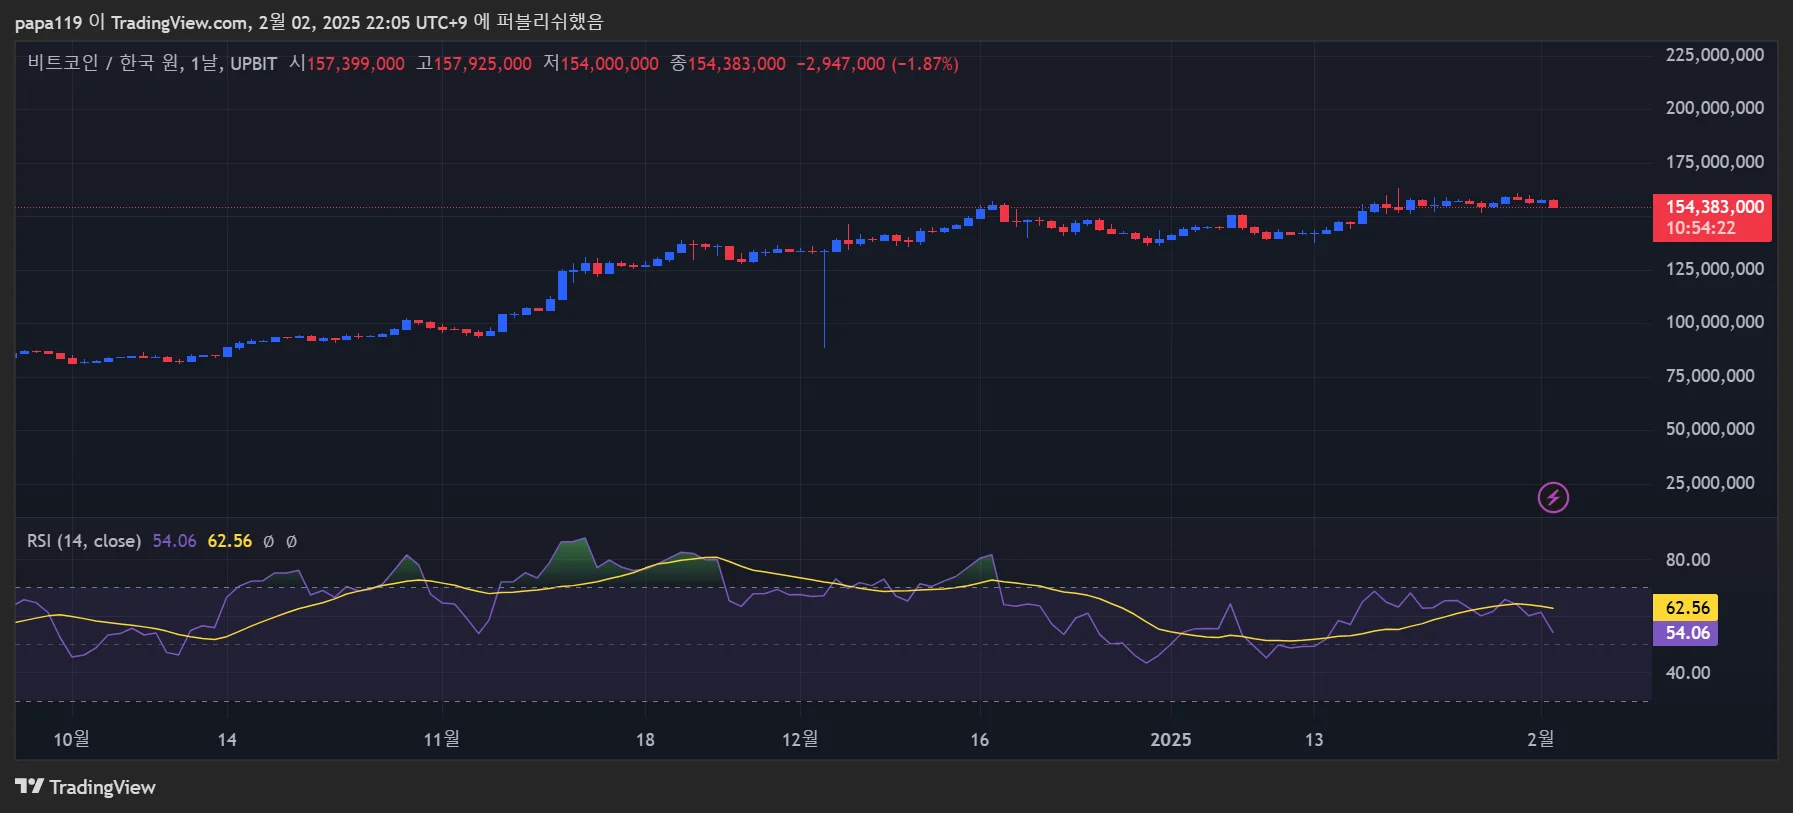This screenshot has height=813, width=1793.
Task: Click the purple lightning bolt icon
Action: tap(1552, 497)
